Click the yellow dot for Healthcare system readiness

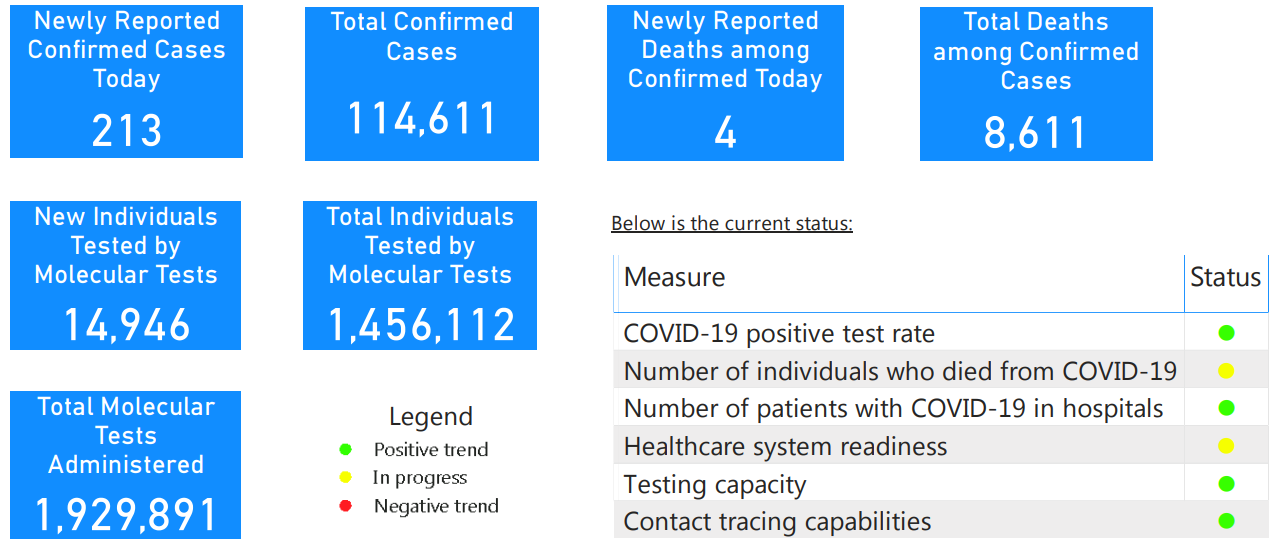click(1226, 446)
